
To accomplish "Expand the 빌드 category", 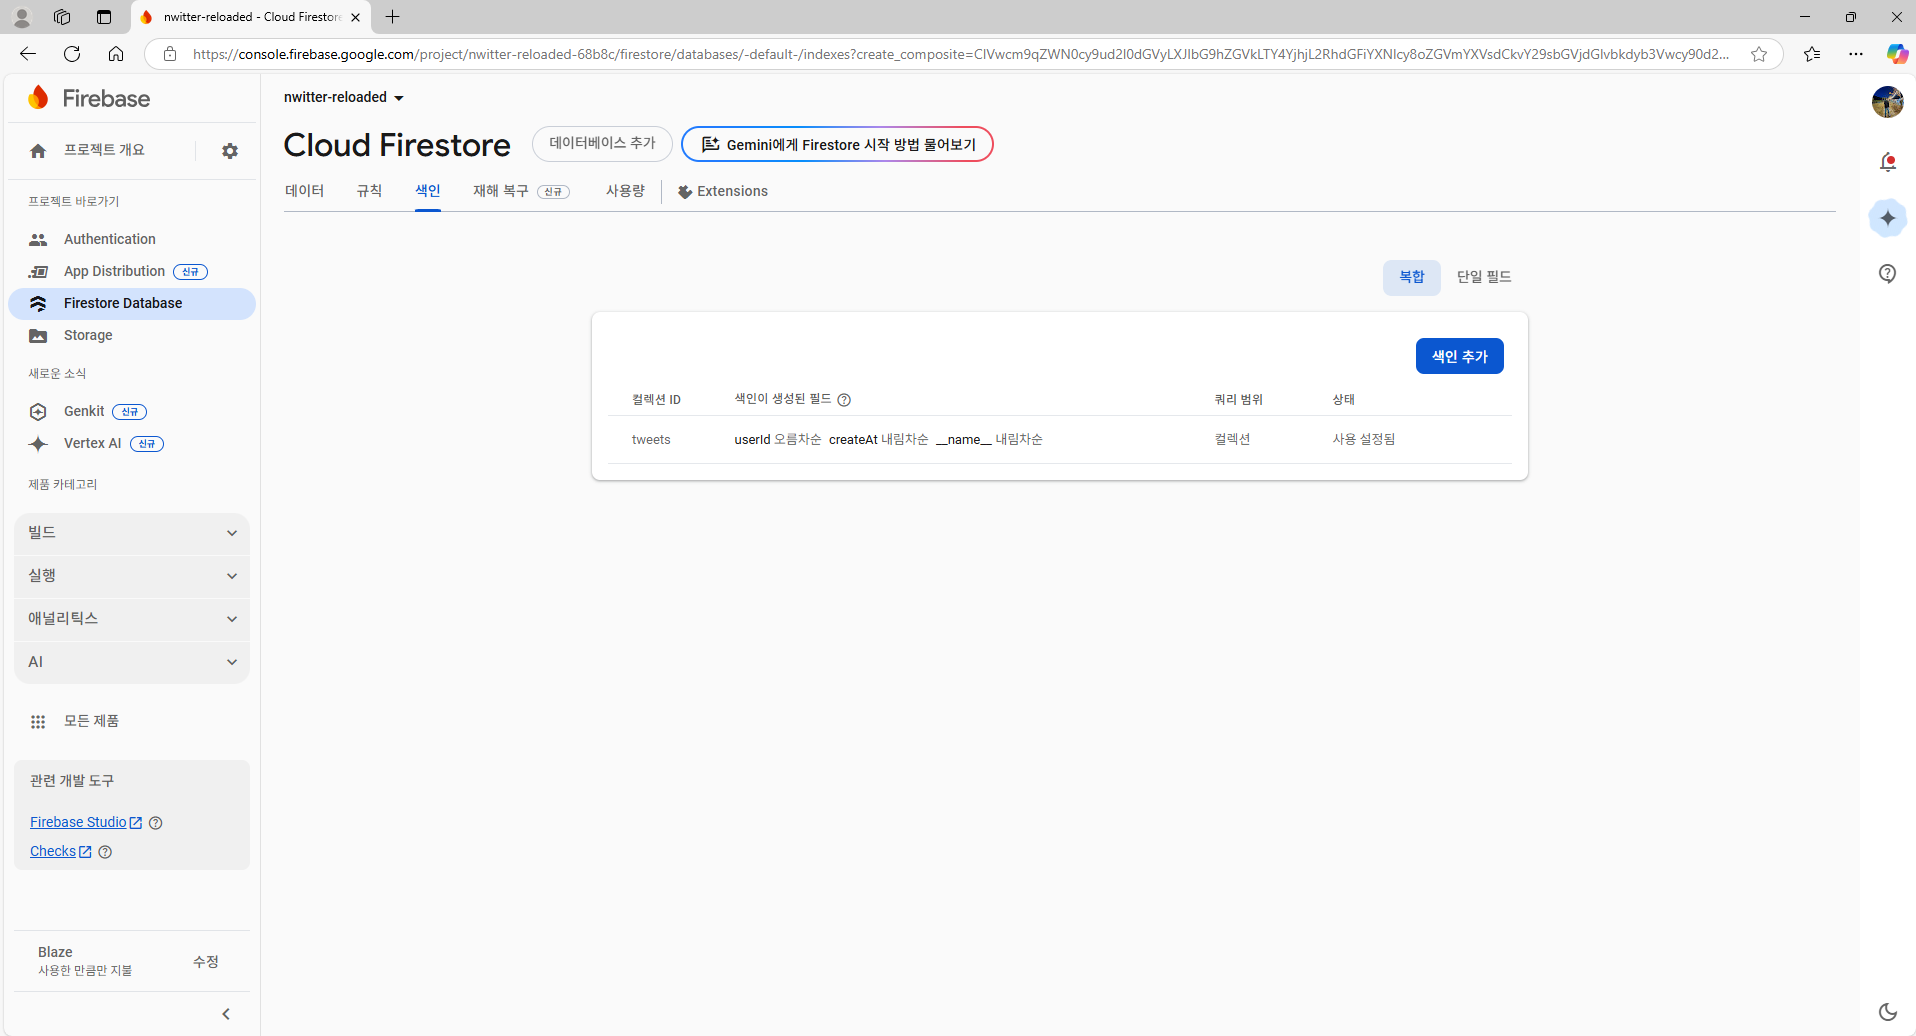I will (x=132, y=533).
